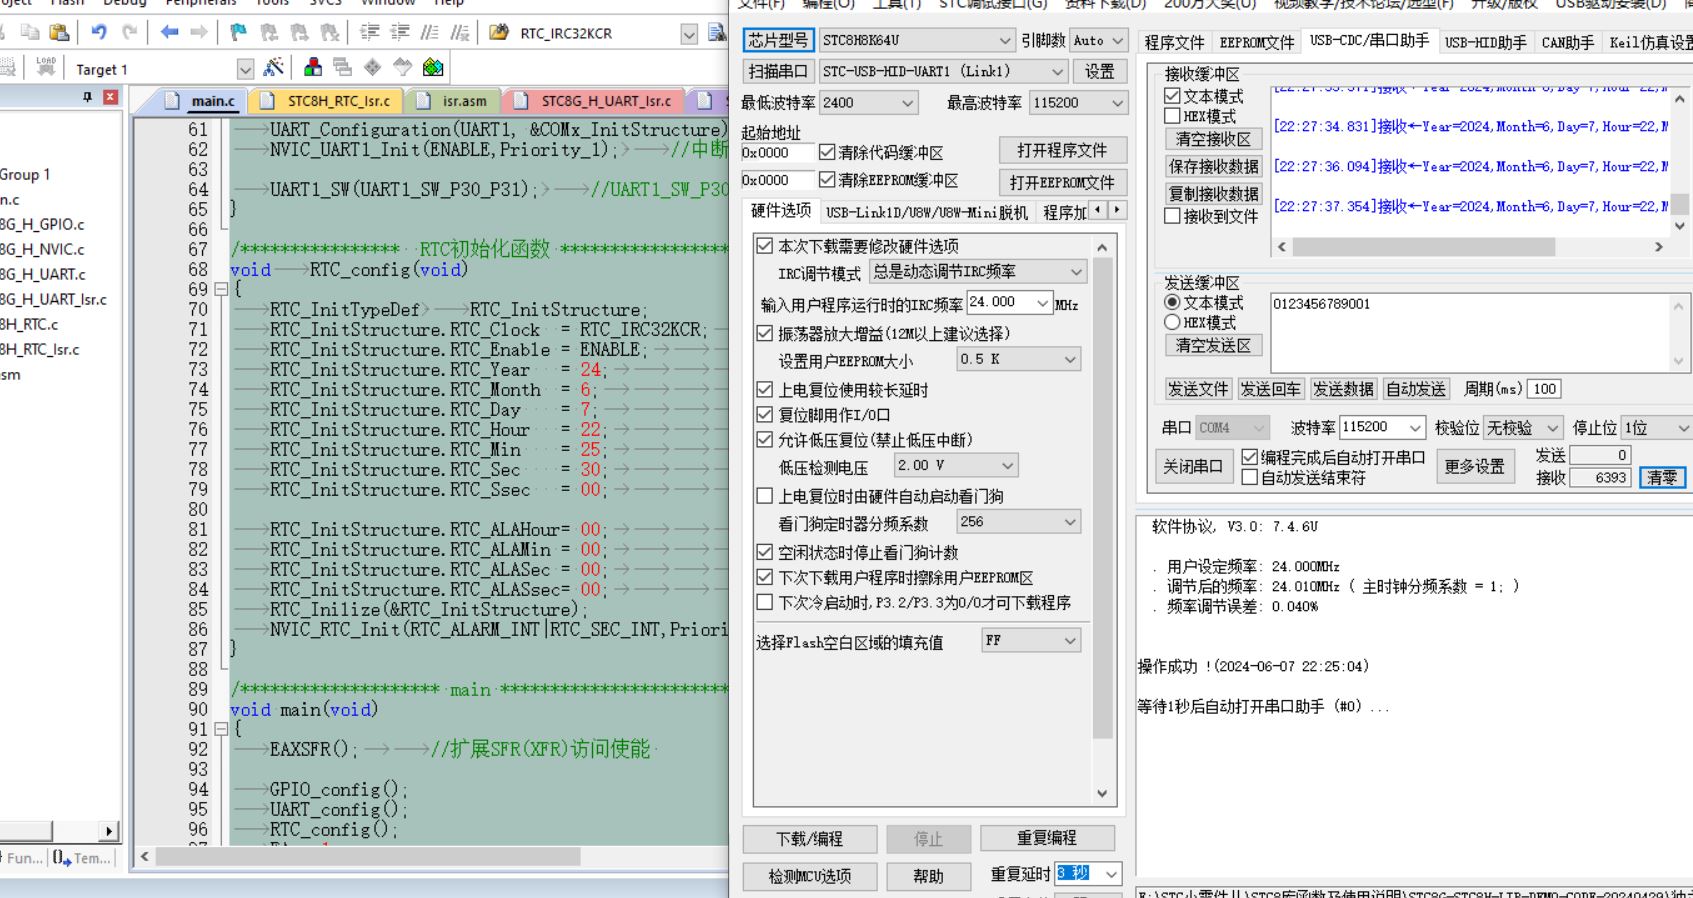Click 下载/编程 button

click(810, 838)
